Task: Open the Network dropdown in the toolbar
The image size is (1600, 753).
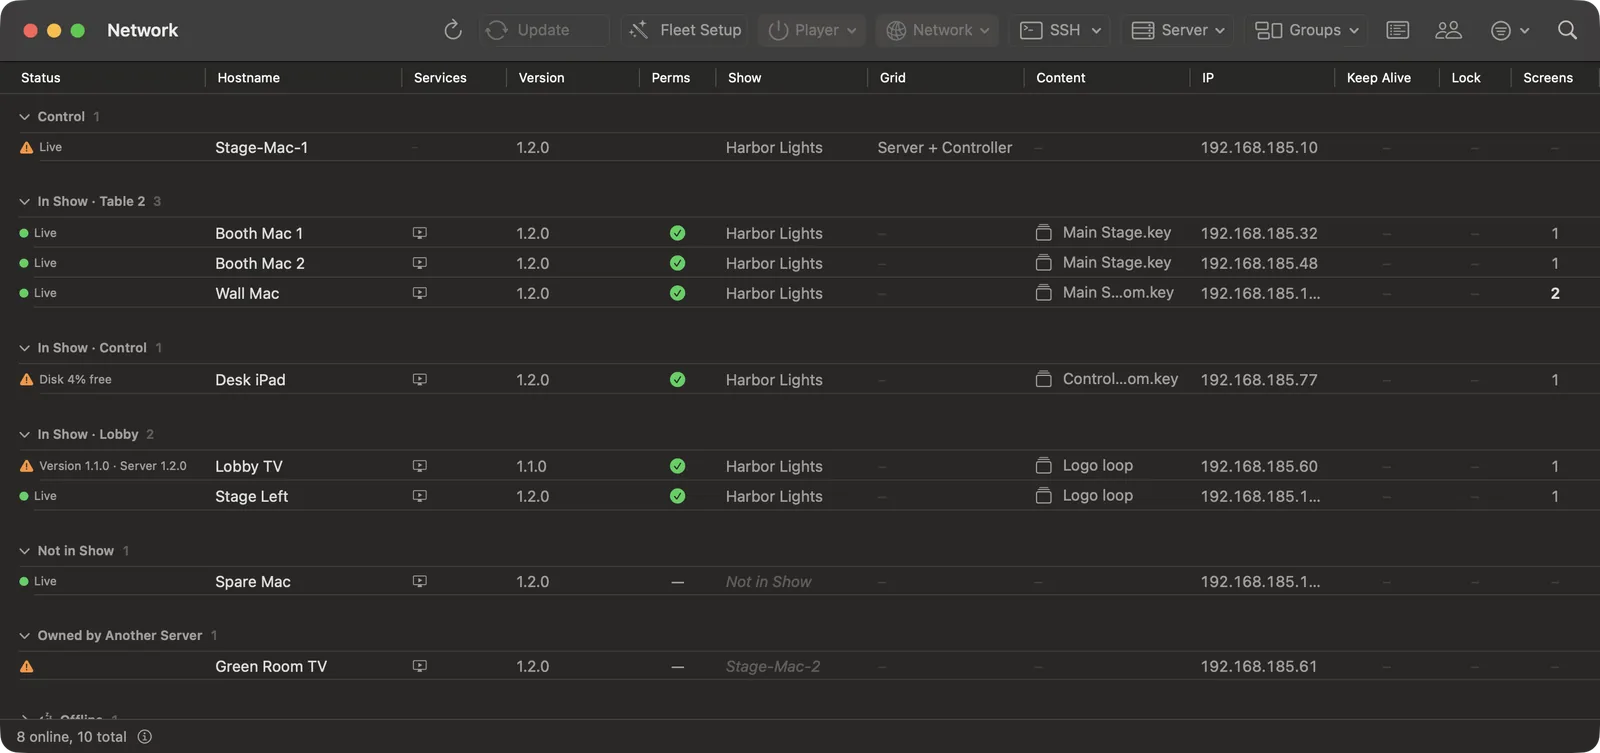Action: [x=938, y=30]
